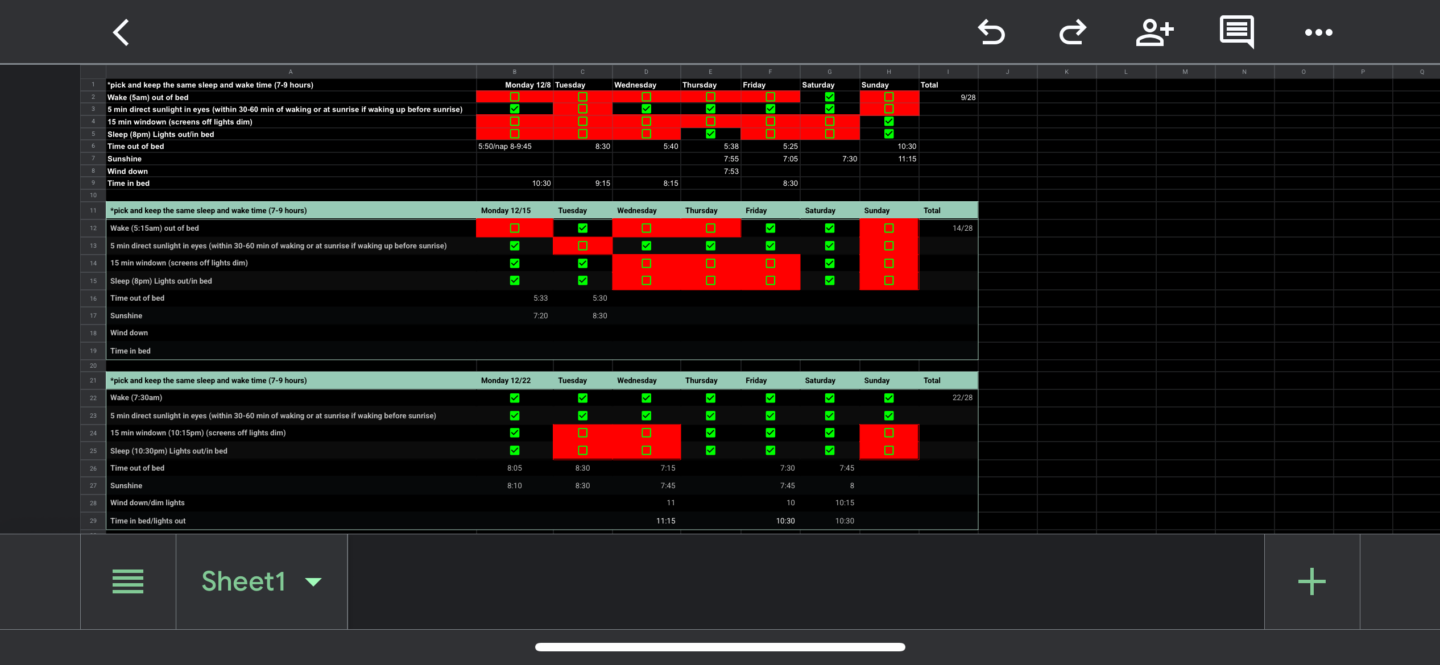Check Sunday Sleep (10:30pm) checkbox in third week
The image size is (1440, 665).
(888, 451)
